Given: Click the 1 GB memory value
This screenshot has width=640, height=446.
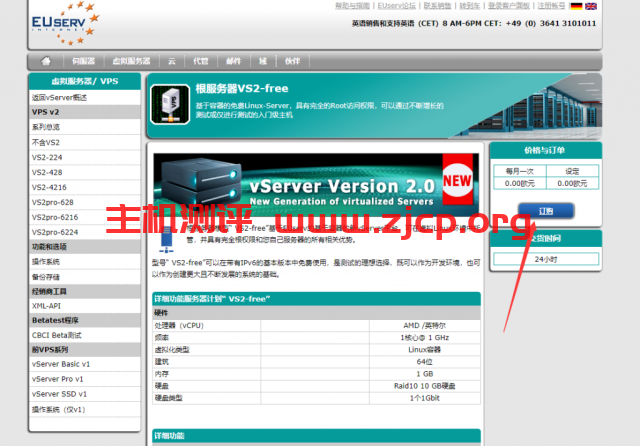Looking at the screenshot, I should pos(424,374).
